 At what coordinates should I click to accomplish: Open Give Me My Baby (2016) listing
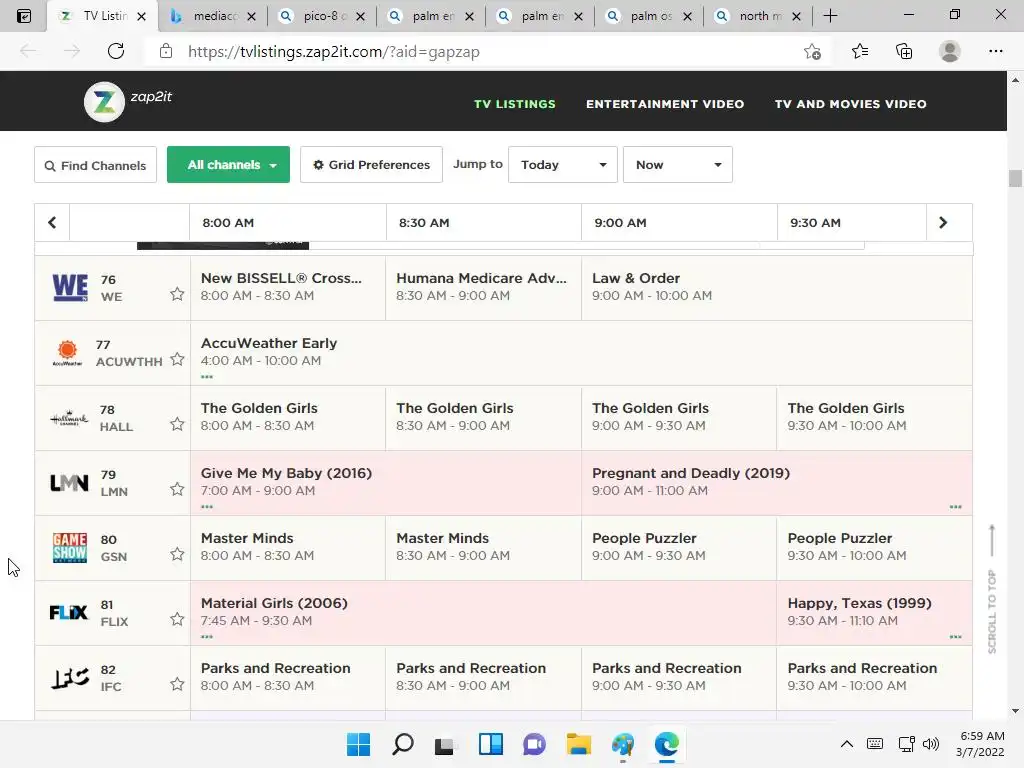386,483
